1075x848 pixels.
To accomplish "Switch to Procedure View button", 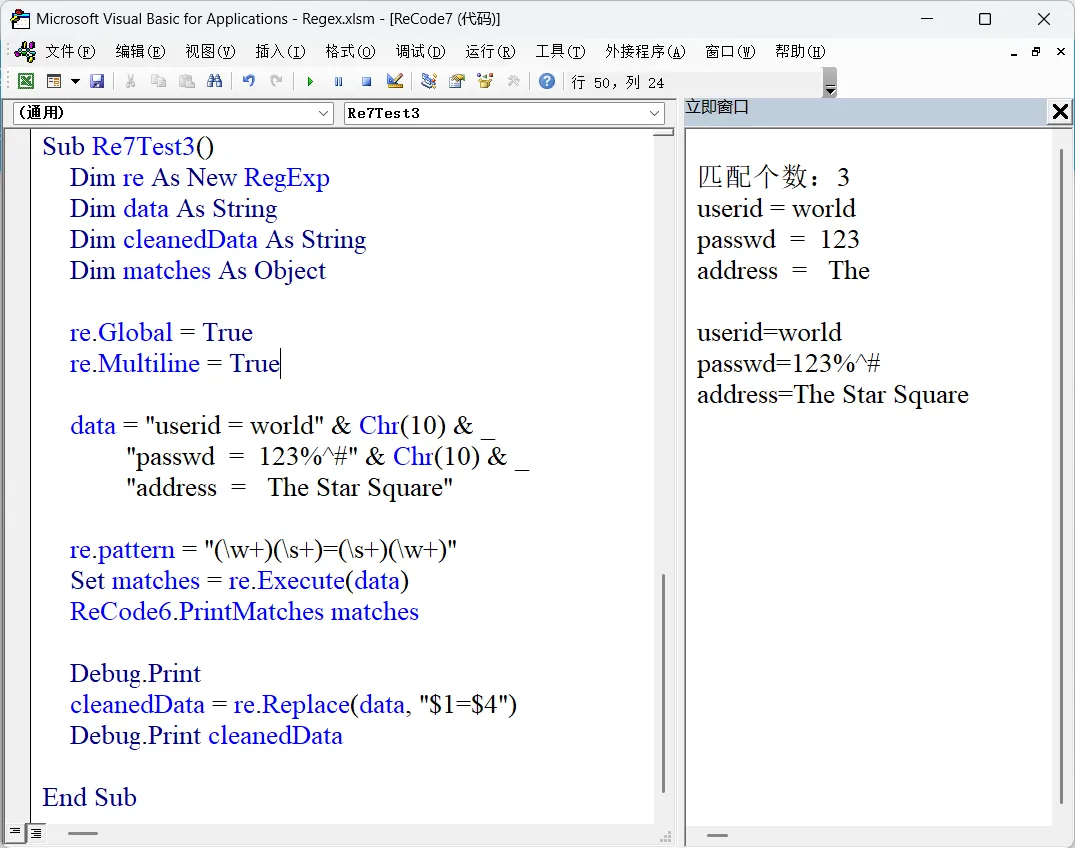I will pos(15,832).
